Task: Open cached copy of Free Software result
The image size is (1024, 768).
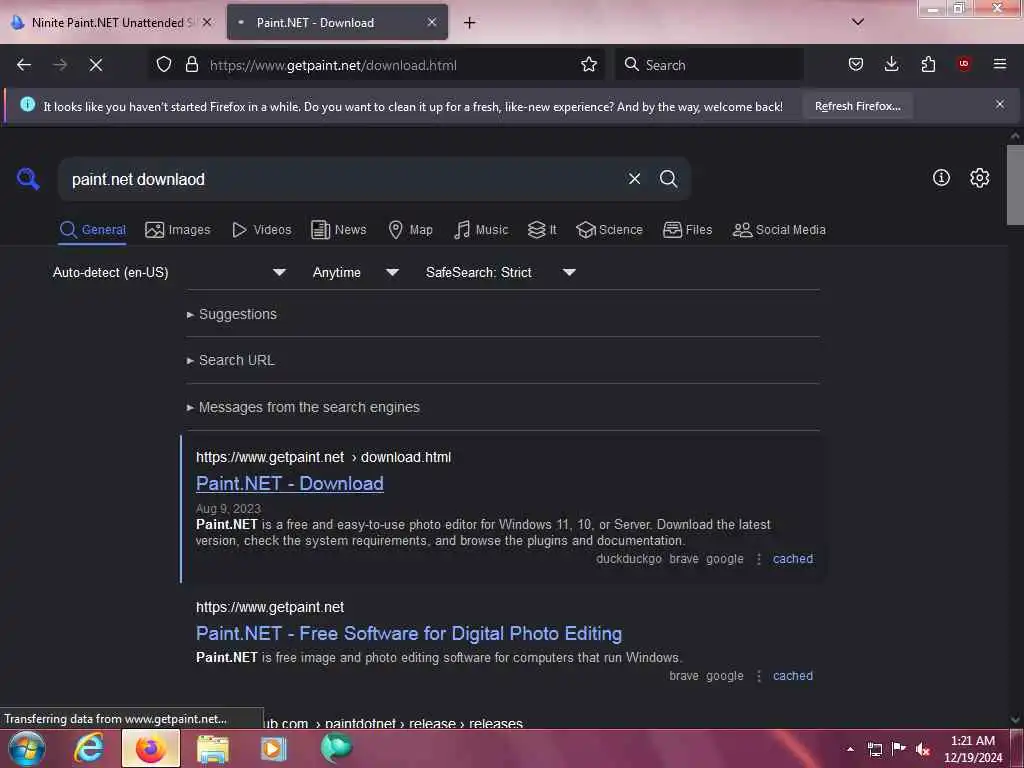Action: [793, 676]
